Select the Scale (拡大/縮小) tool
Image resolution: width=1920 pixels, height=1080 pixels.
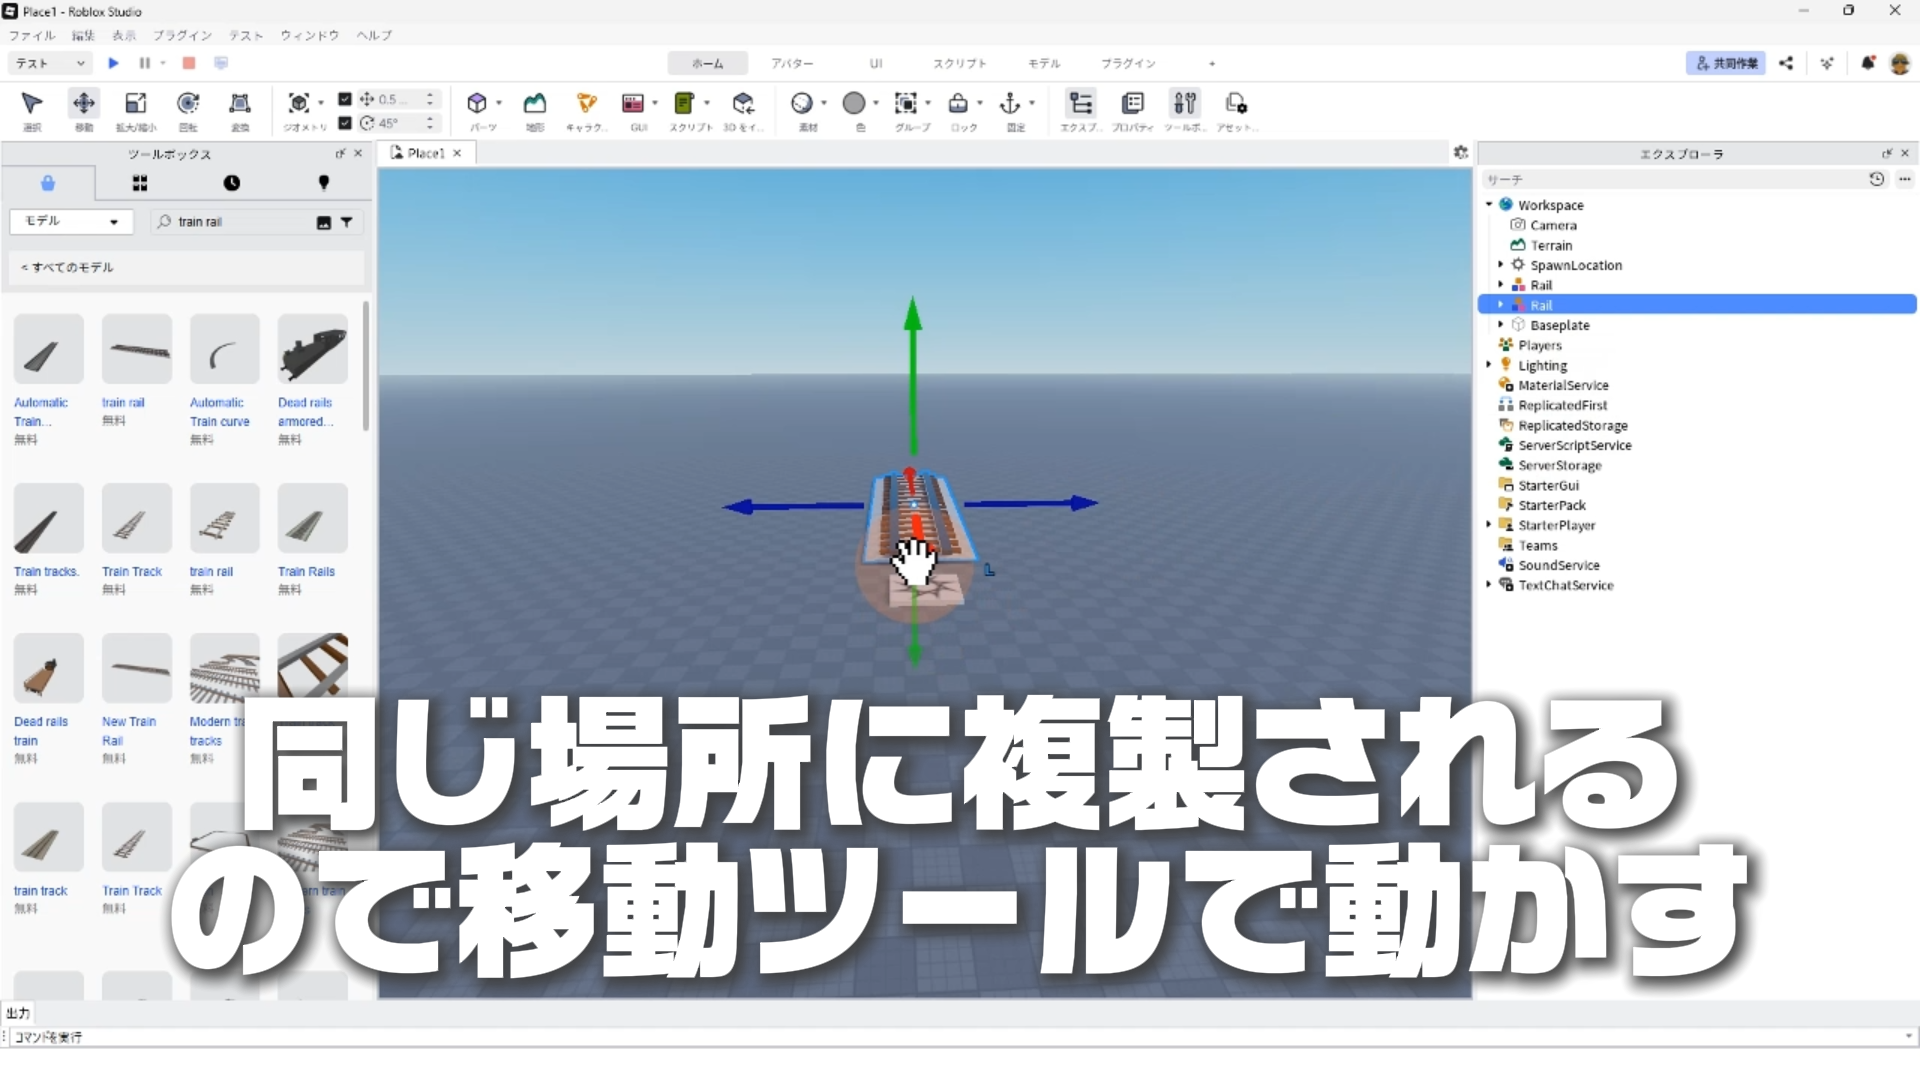tap(135, 103)
